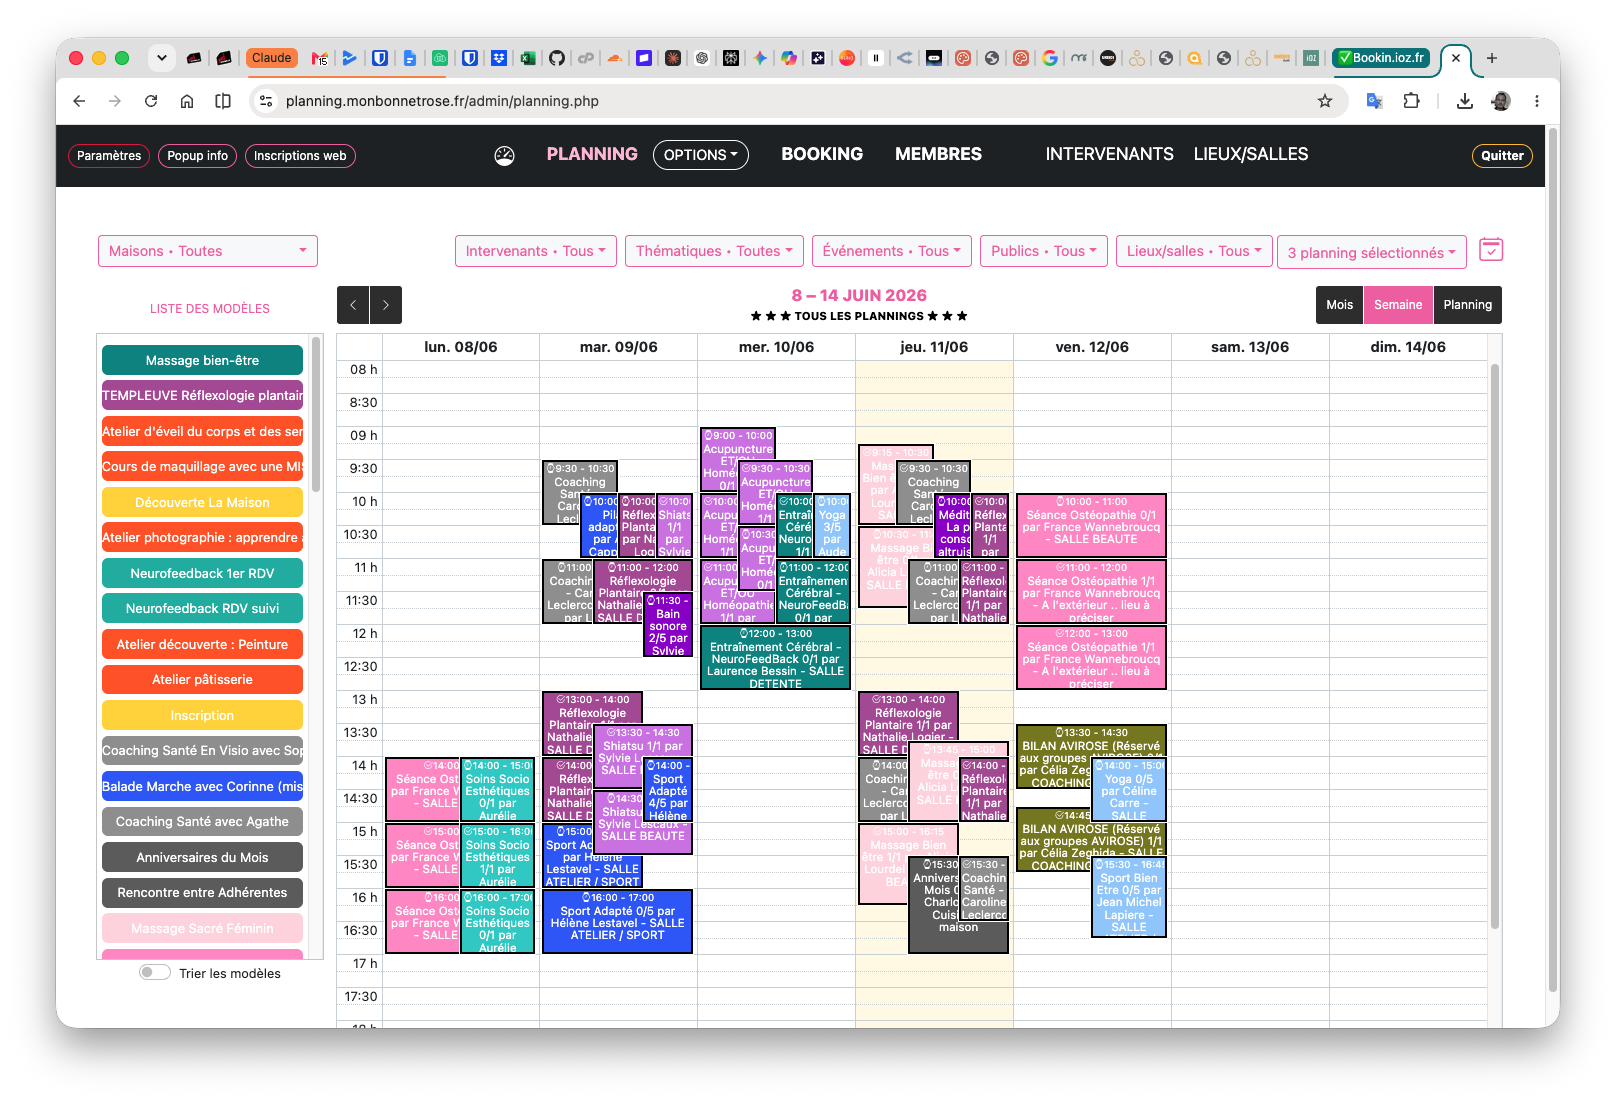
Task: Click 'LISTE DES MODÈLES' heading
Action: pos(210,309)
